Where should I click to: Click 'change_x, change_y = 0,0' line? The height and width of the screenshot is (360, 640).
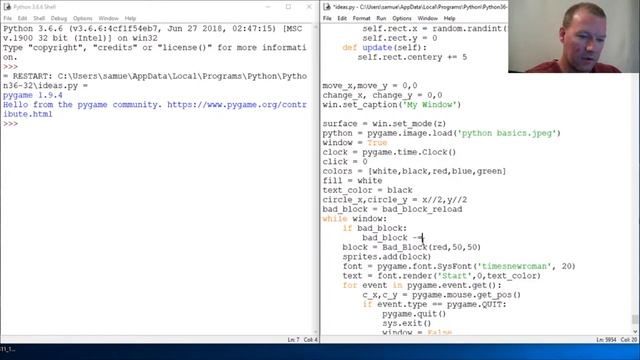[x=382, y=95]
